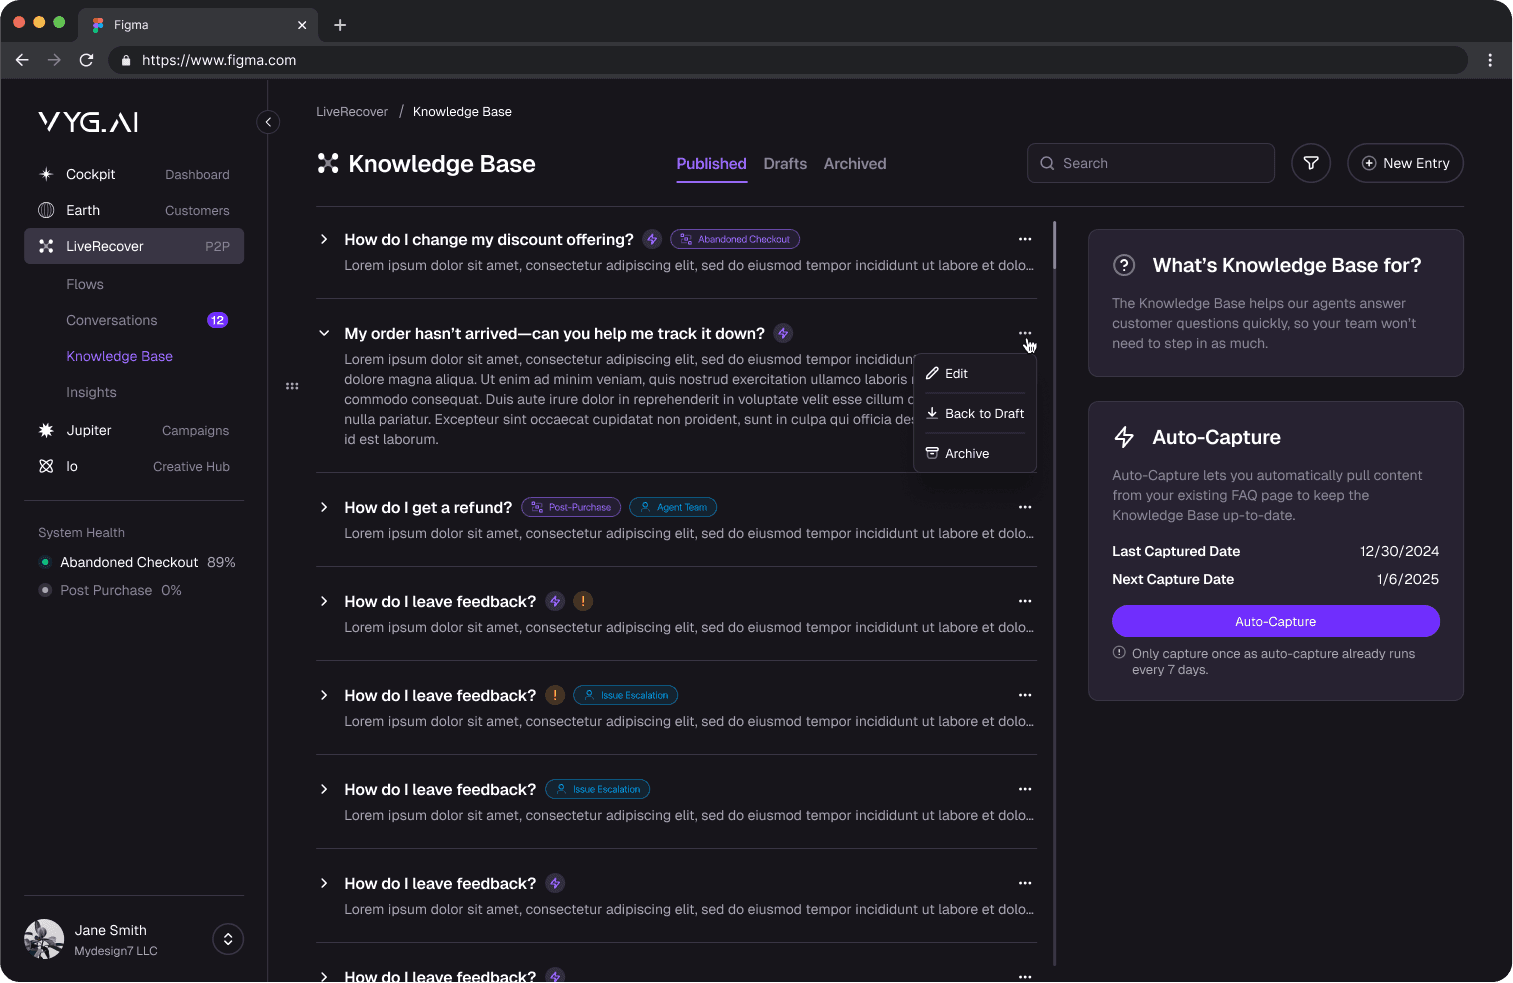Image resolution: width=1513 pixels, height=983 pixels.
Task: Collapse the sidebar with the chevron button
Action: (268, 122)
